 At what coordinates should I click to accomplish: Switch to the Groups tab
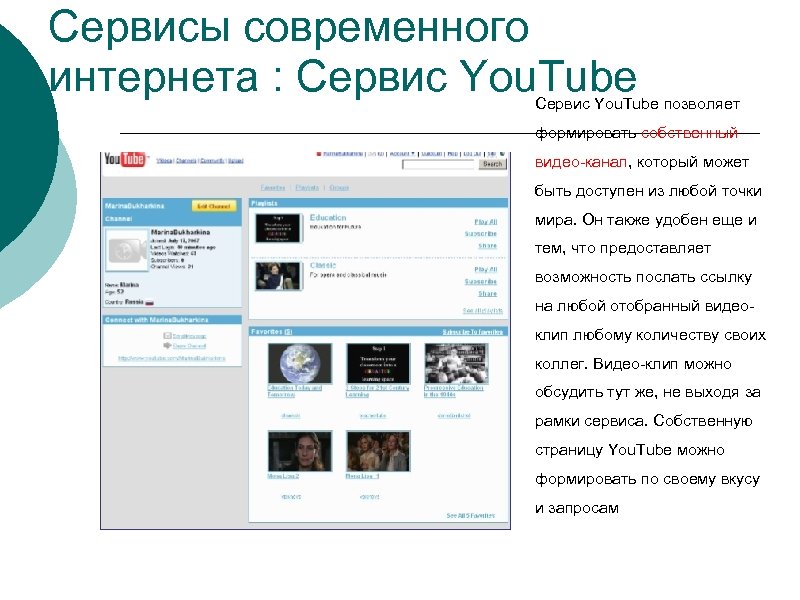click(339, 187)
